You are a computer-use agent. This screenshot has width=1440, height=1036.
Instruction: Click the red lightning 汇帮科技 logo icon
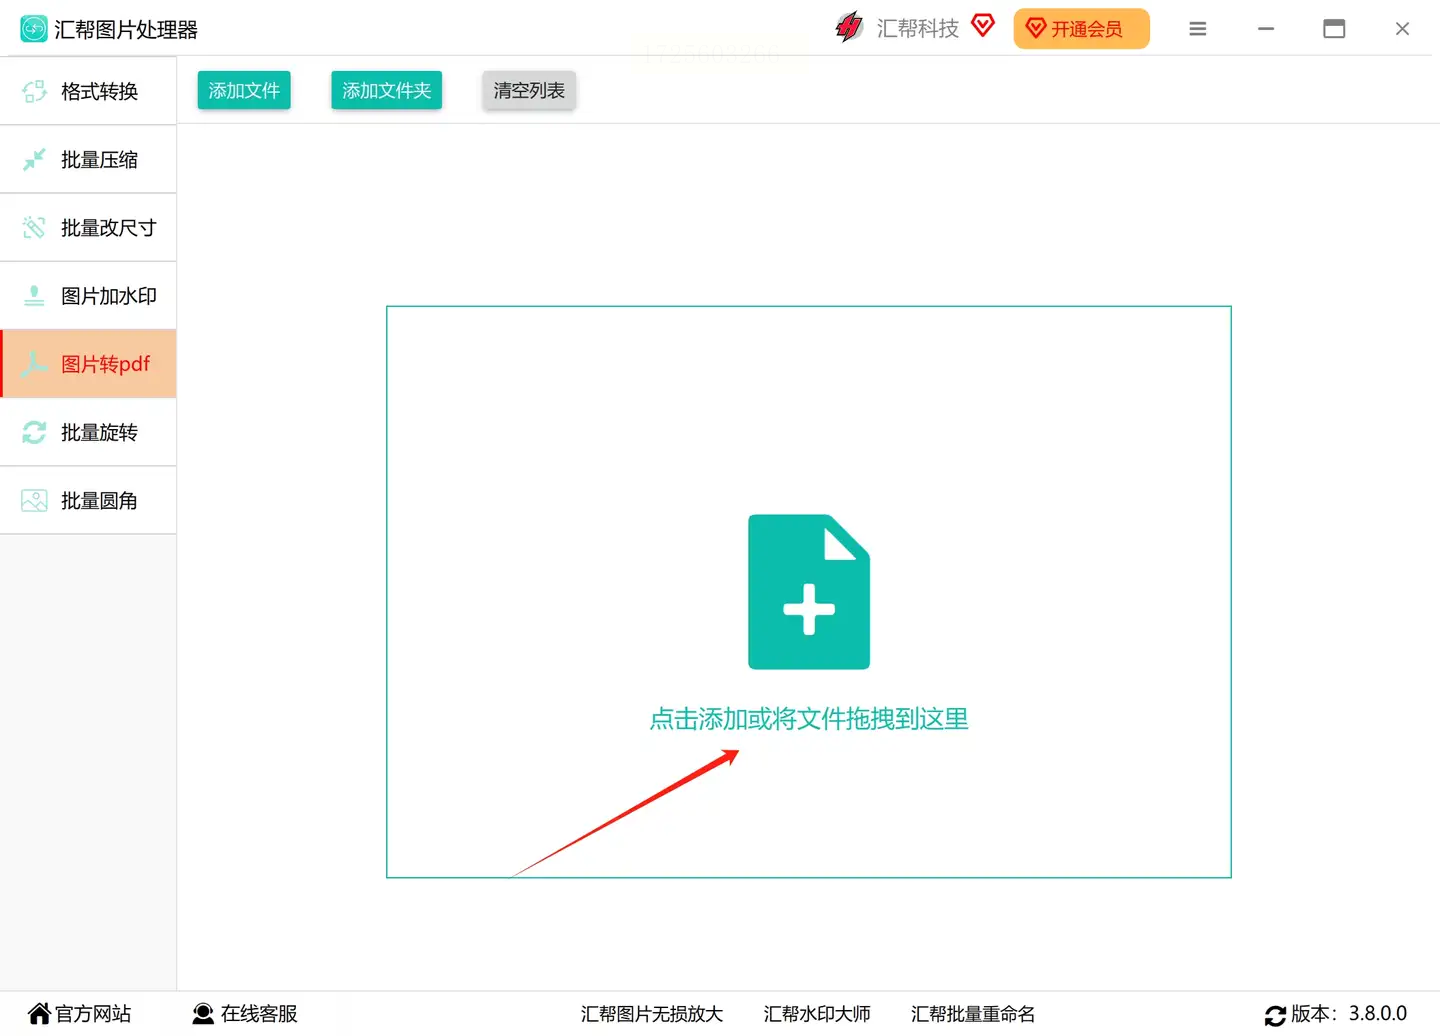(x=849, y=27)
